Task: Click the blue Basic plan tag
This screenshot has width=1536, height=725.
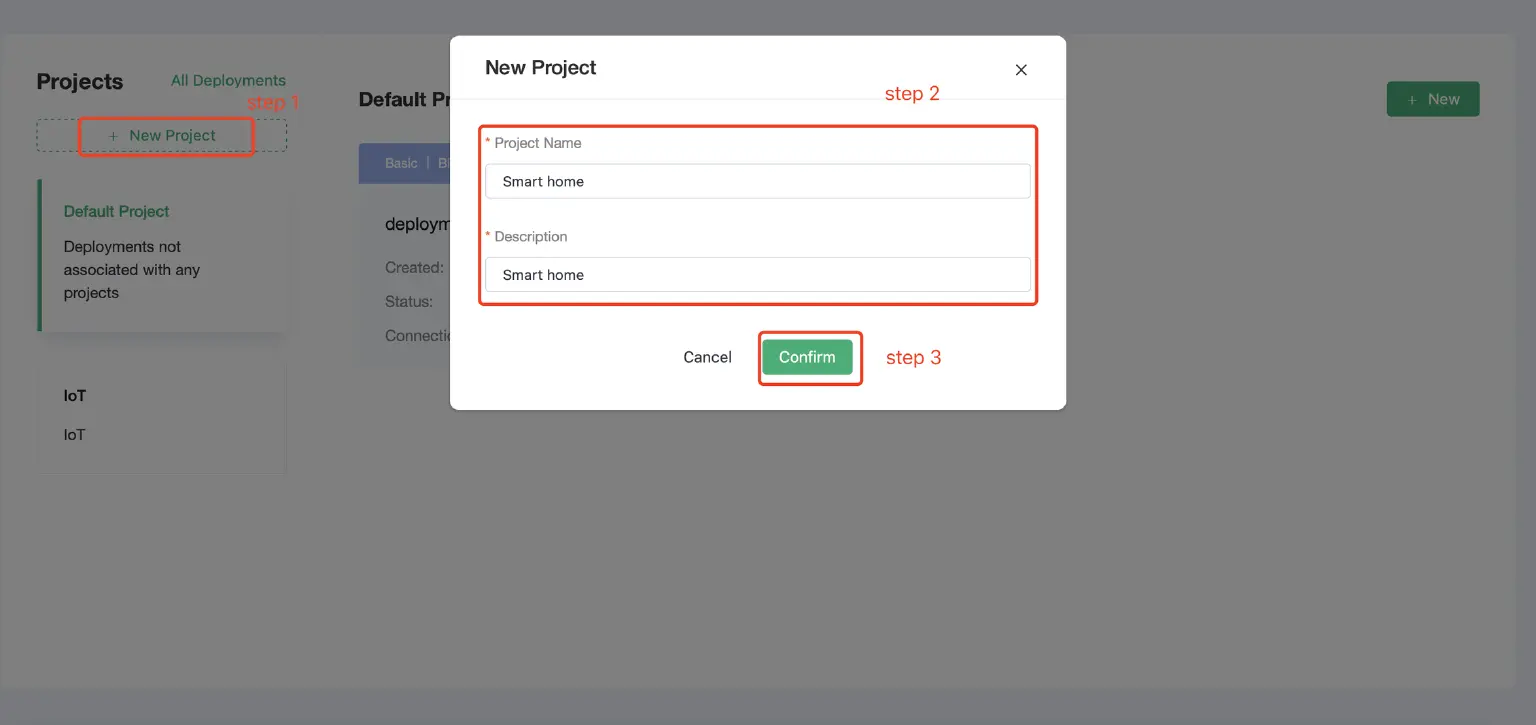Action: coord(401,163)
